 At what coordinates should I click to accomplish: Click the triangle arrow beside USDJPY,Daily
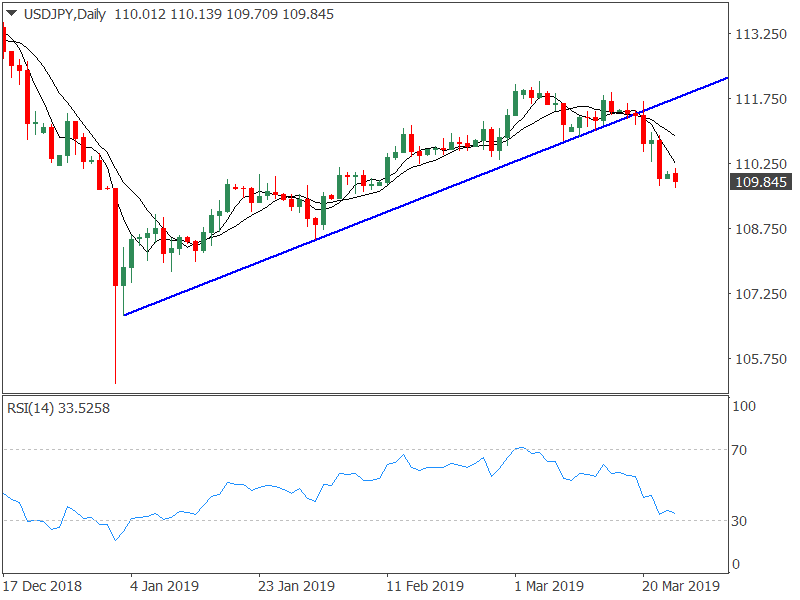pos(11,14)
